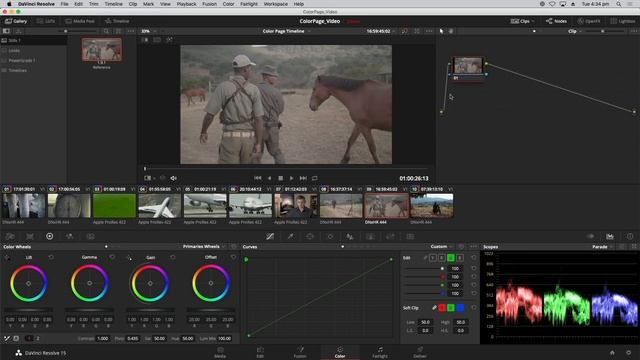Open the File menu

tap(64, 4)
